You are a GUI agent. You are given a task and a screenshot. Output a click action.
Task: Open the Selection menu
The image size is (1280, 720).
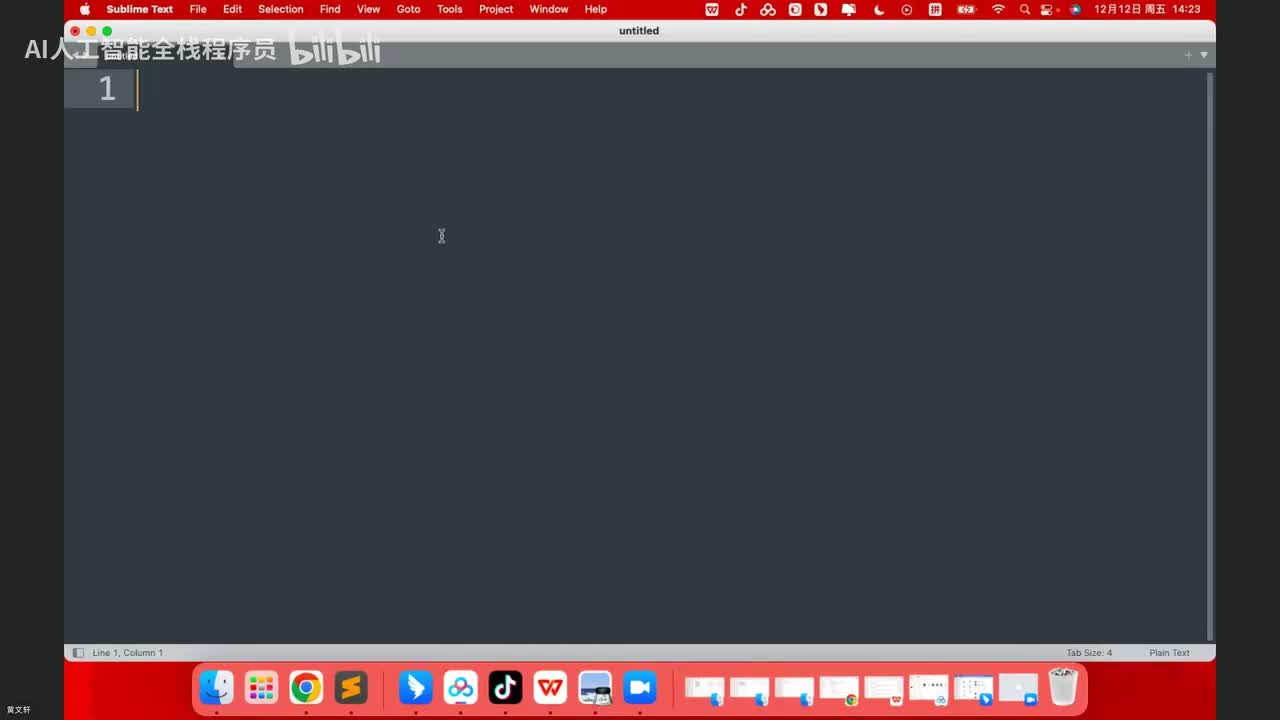(x=281, y=9)
